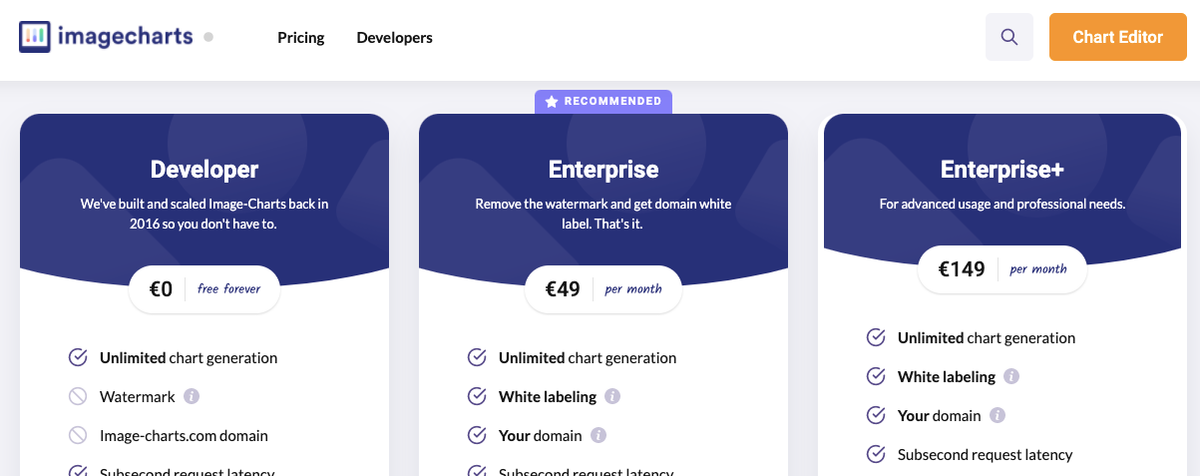Click the Developer plan description text

point(204,214)
